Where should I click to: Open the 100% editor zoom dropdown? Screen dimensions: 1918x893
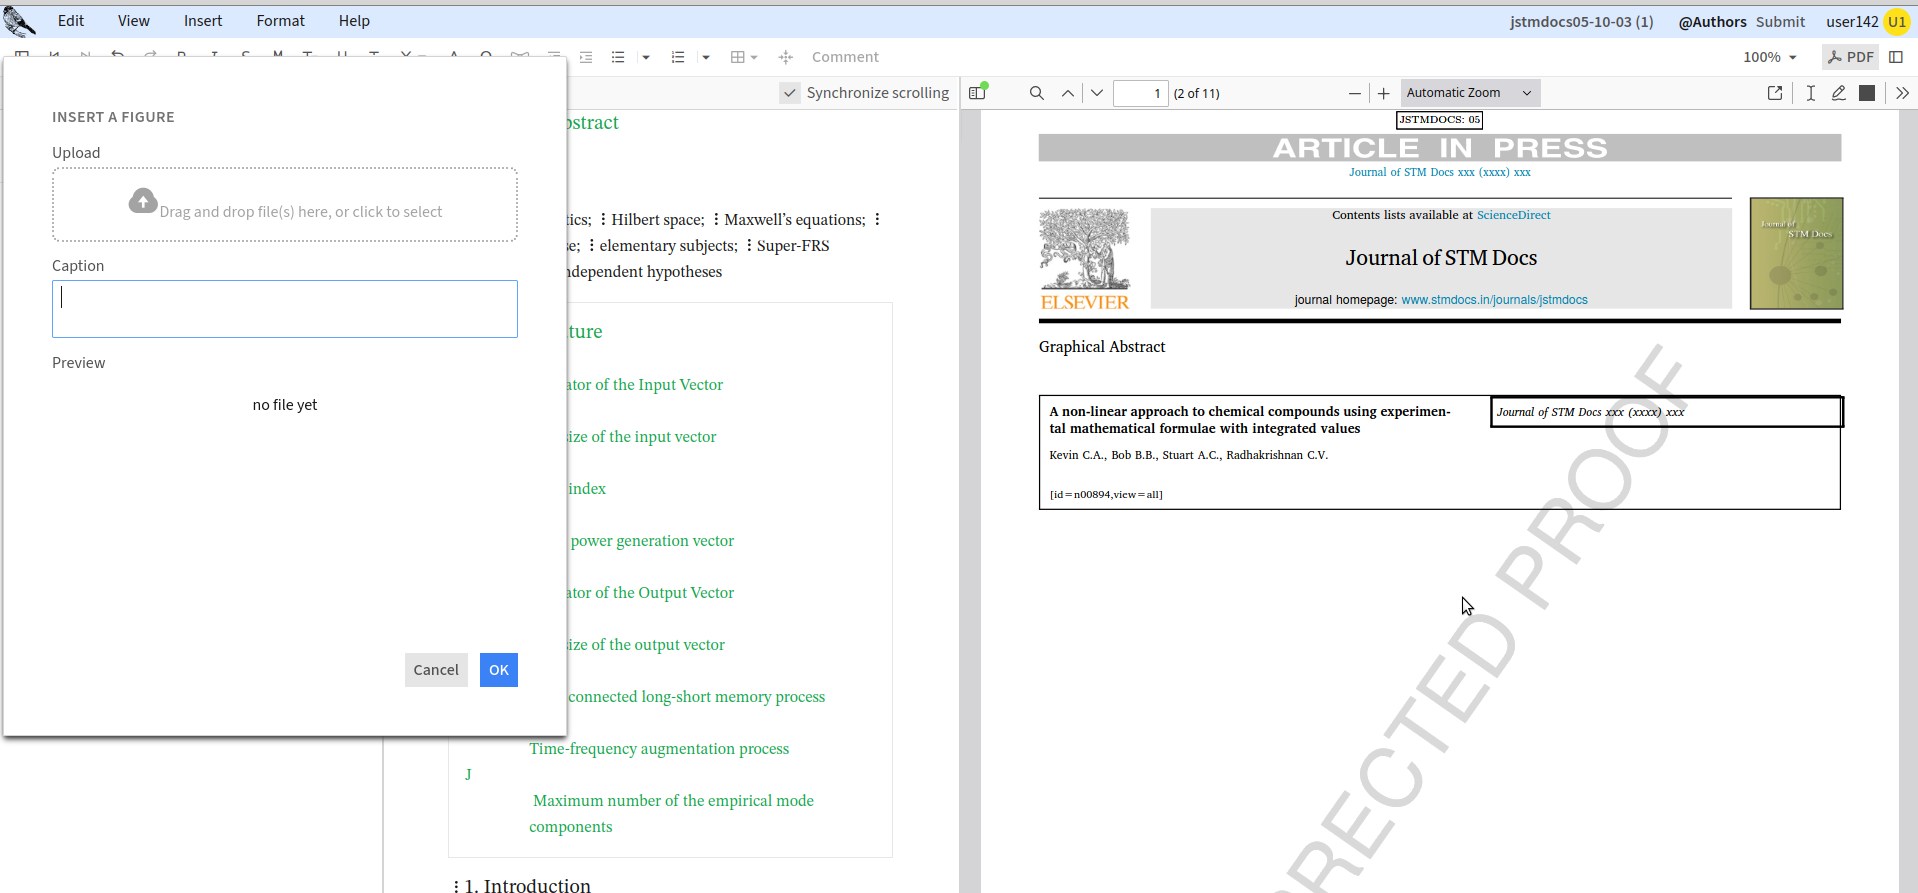pyautogui.click(x=1769, y=57)
